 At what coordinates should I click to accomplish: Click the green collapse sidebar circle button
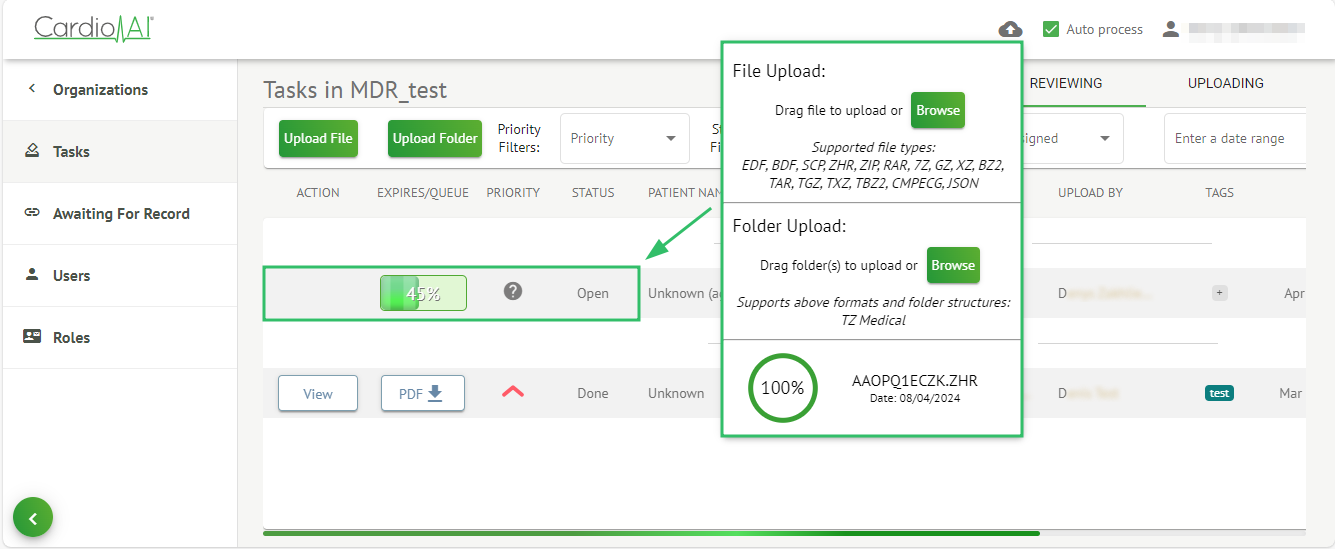click(33, 518)
